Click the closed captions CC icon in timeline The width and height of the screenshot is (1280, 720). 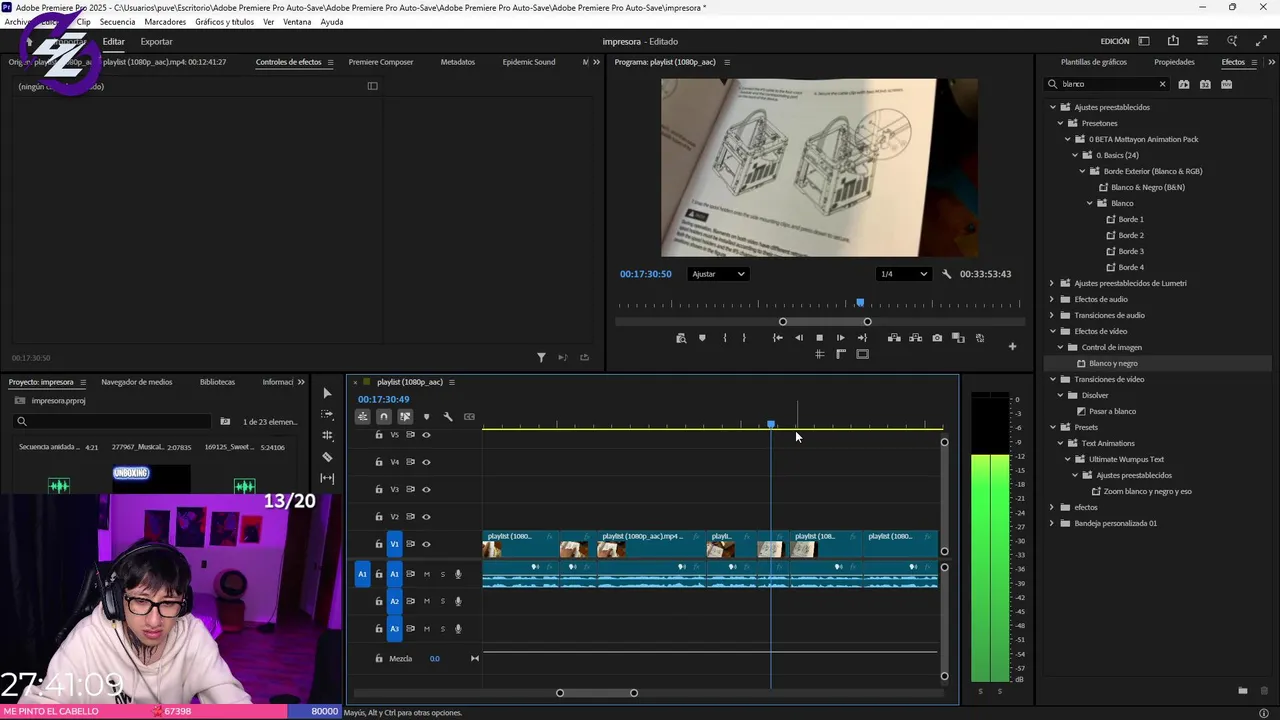(x=469, y=417)
